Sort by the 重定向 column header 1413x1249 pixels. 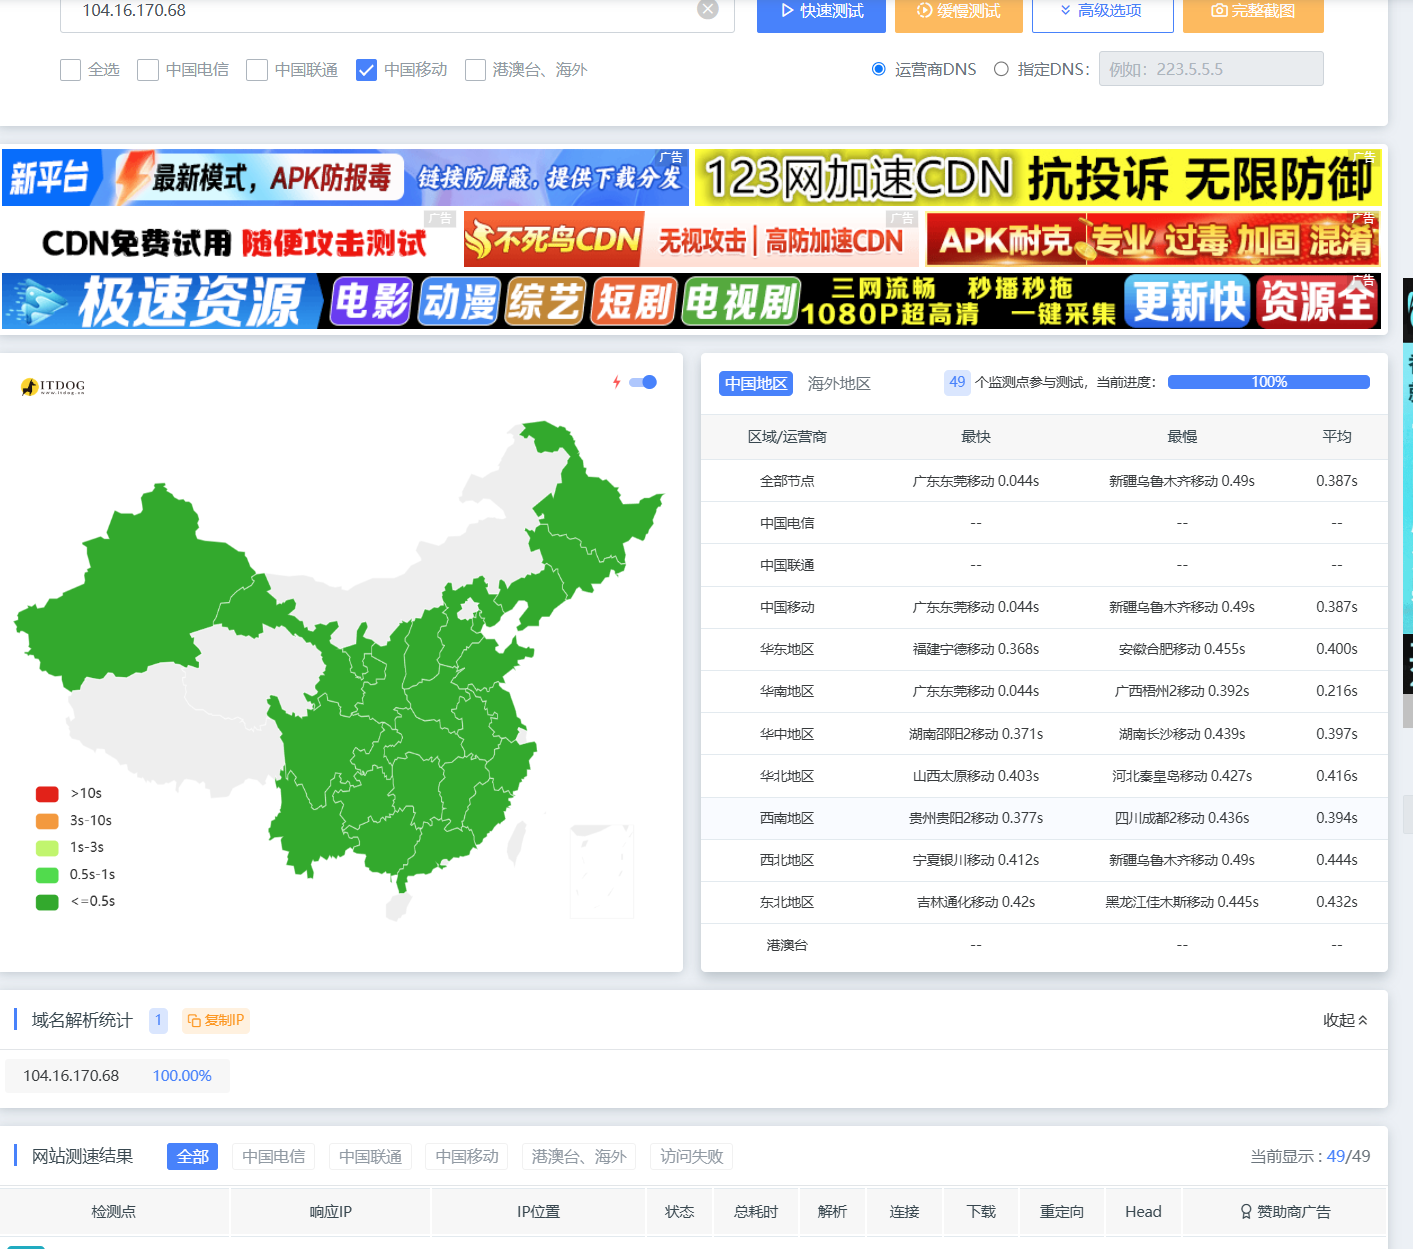pyautogui.click(x=1062, y=1212)
